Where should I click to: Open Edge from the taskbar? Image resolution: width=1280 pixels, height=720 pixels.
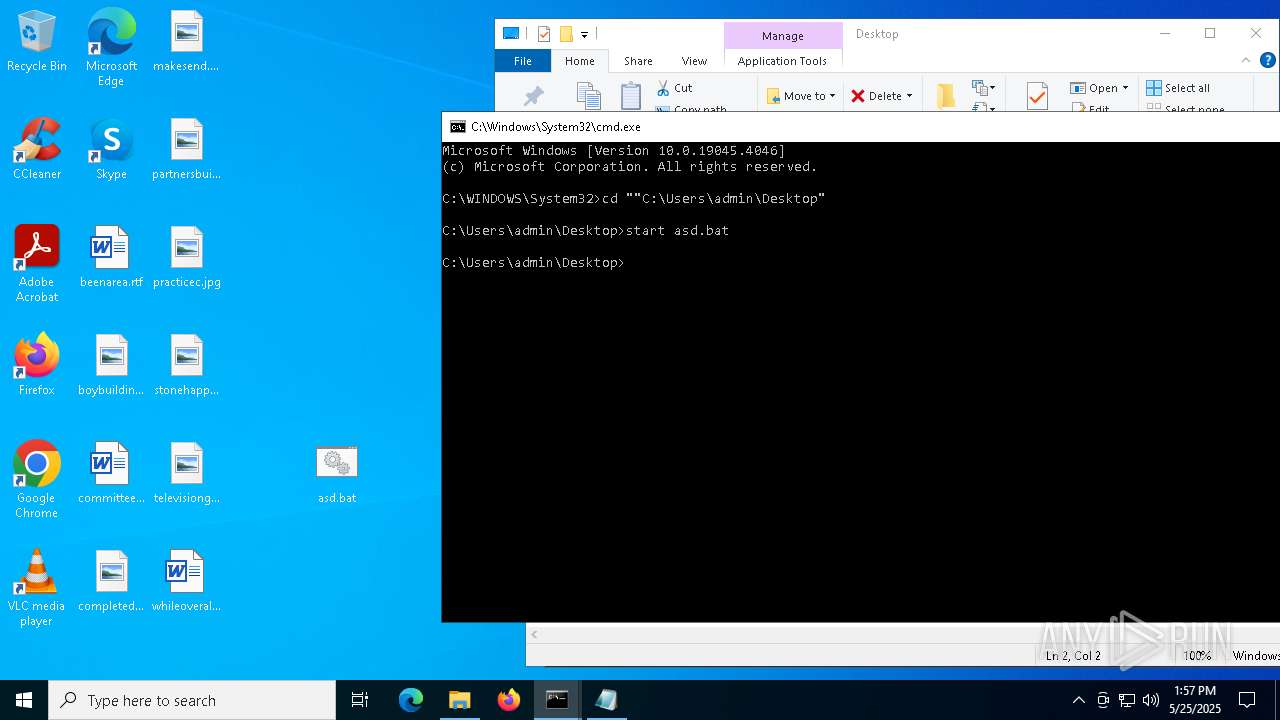pyautogui.click(x=411, y=700)
